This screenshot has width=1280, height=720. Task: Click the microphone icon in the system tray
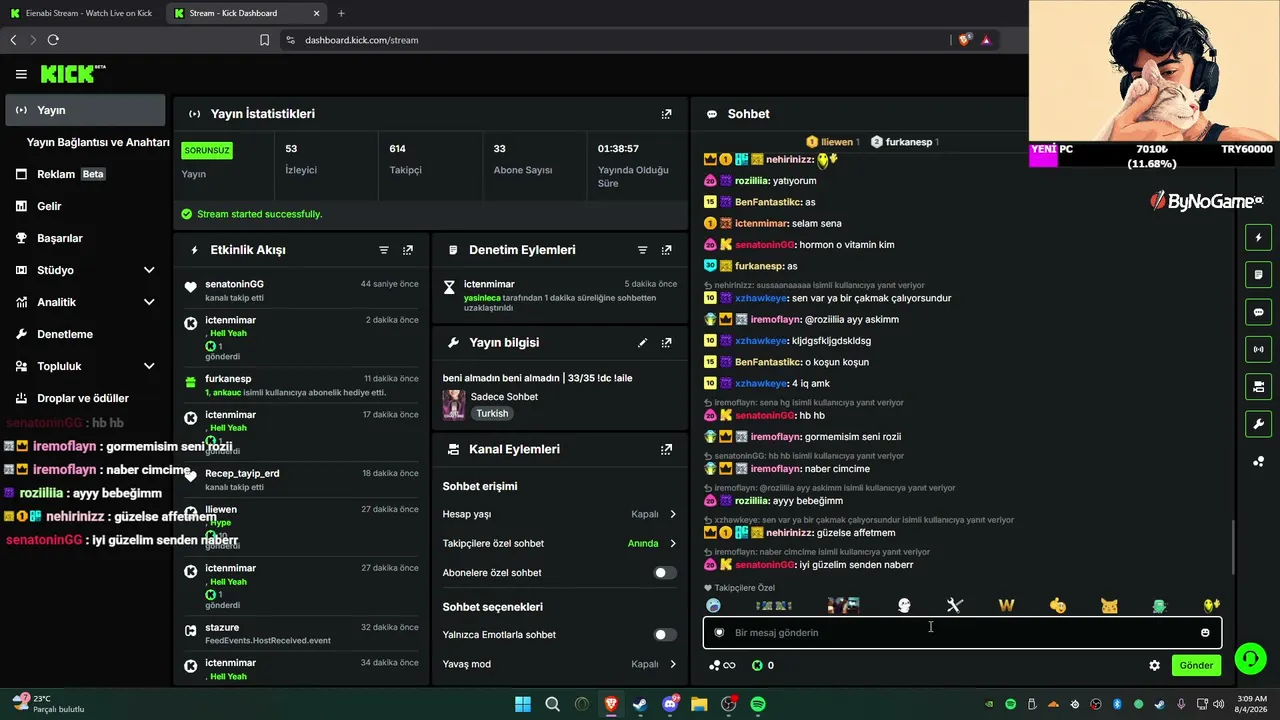pos(1182,704)
